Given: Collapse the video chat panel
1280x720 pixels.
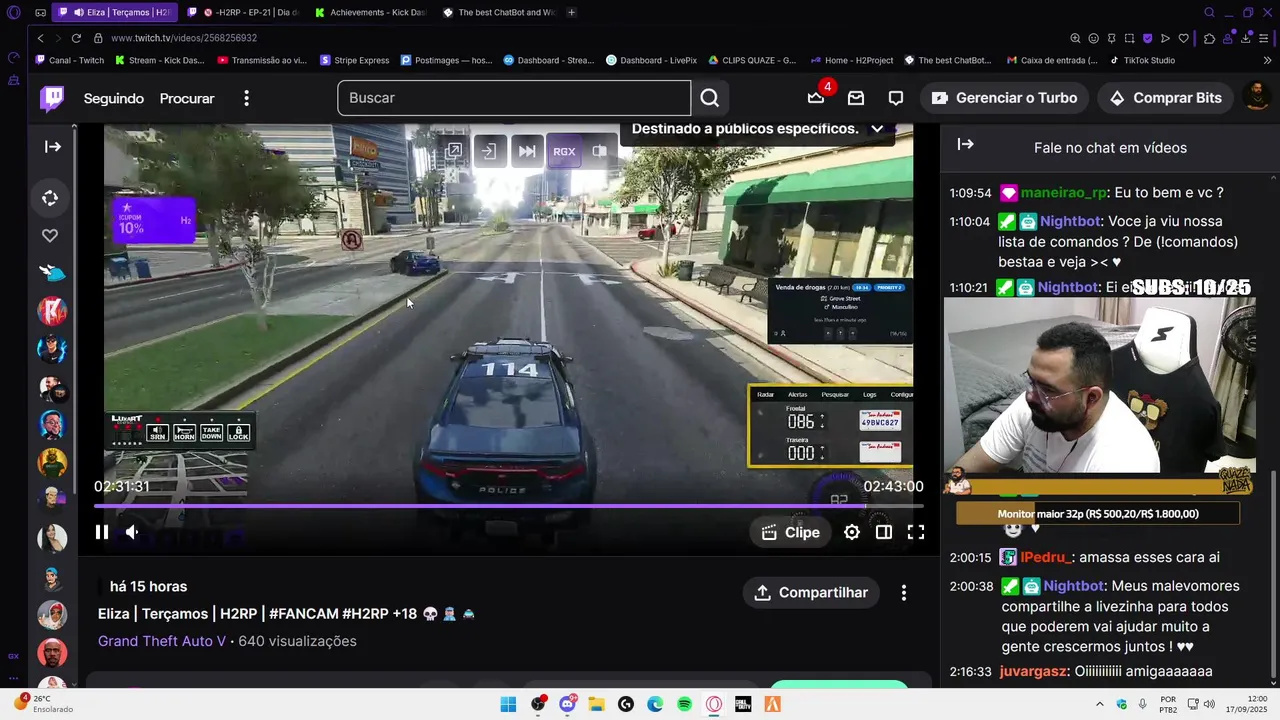Looking at the screenshot, I should (x=965, y=145).
